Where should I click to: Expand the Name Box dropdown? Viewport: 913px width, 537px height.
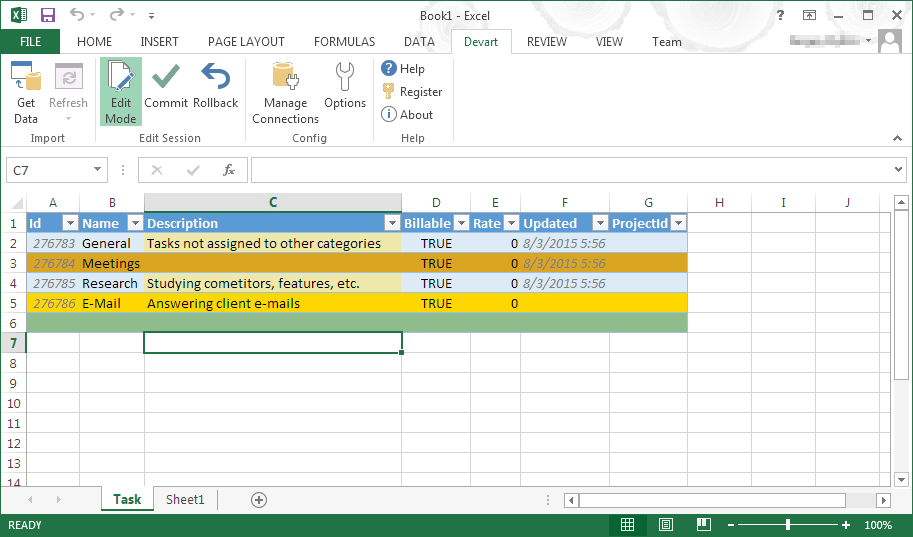[x=97, y=170]
